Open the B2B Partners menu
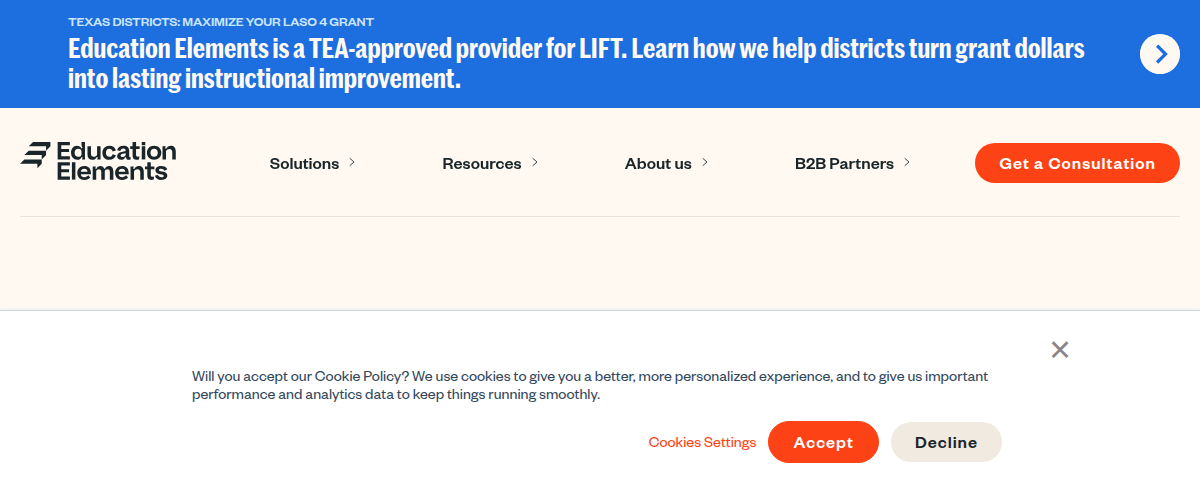This screenshot has height=489, width=1200. click(x=844, y=164)
